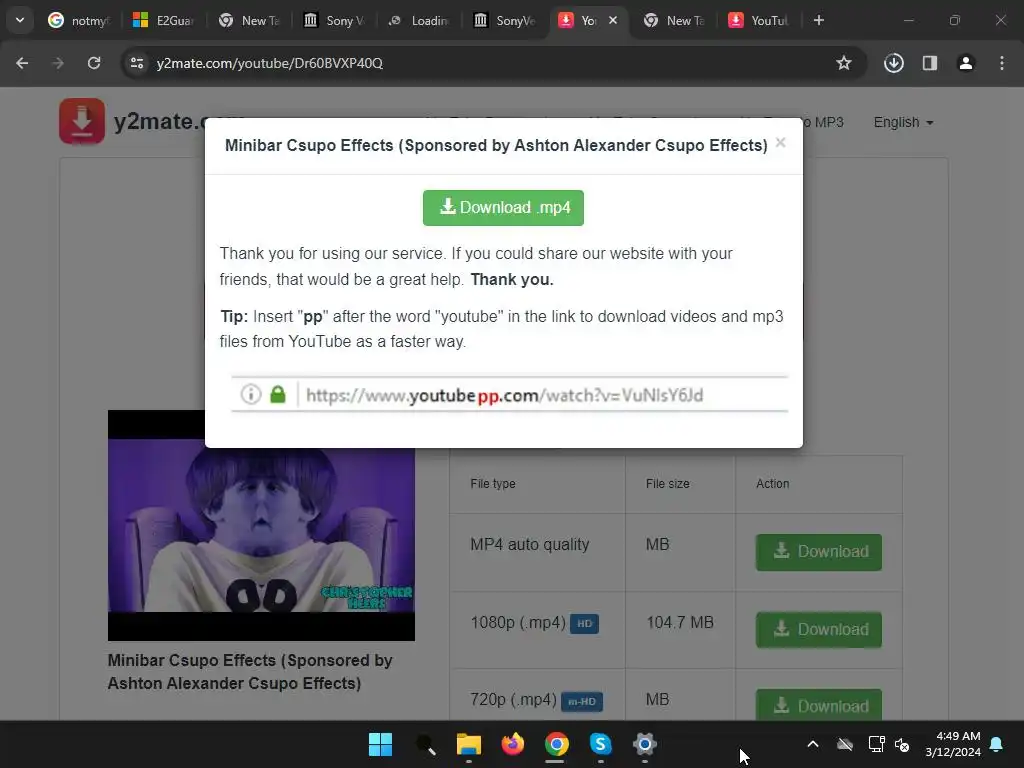The width and height of the screenshot is (1024, 768).
Task: Click the Action column header
Action: click(x=773, y=484)
